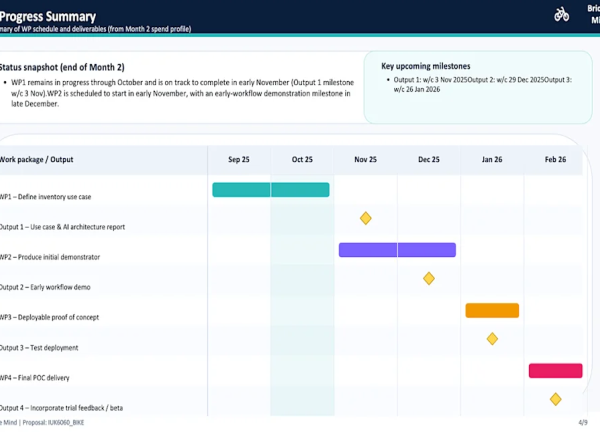
Task: Select the Output 2 early workflow demo diamond
Action: 429,279
